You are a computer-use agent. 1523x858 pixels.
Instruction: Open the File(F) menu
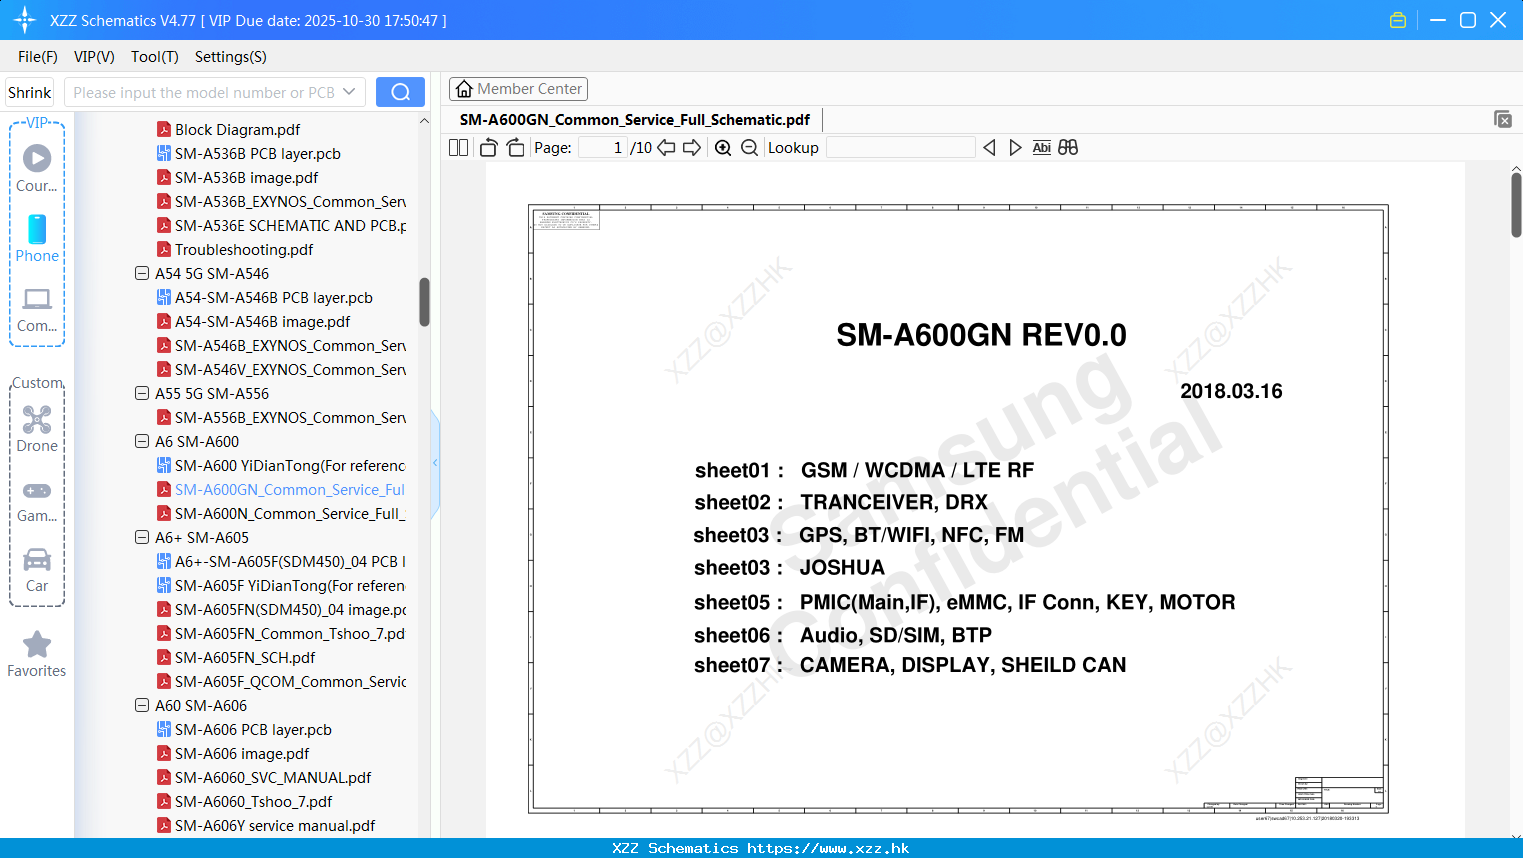coord(38,57)
